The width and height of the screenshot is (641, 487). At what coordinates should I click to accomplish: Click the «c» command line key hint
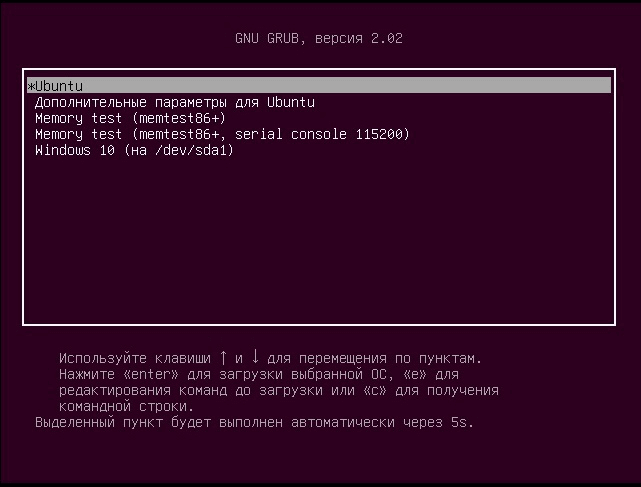point(375,390)
